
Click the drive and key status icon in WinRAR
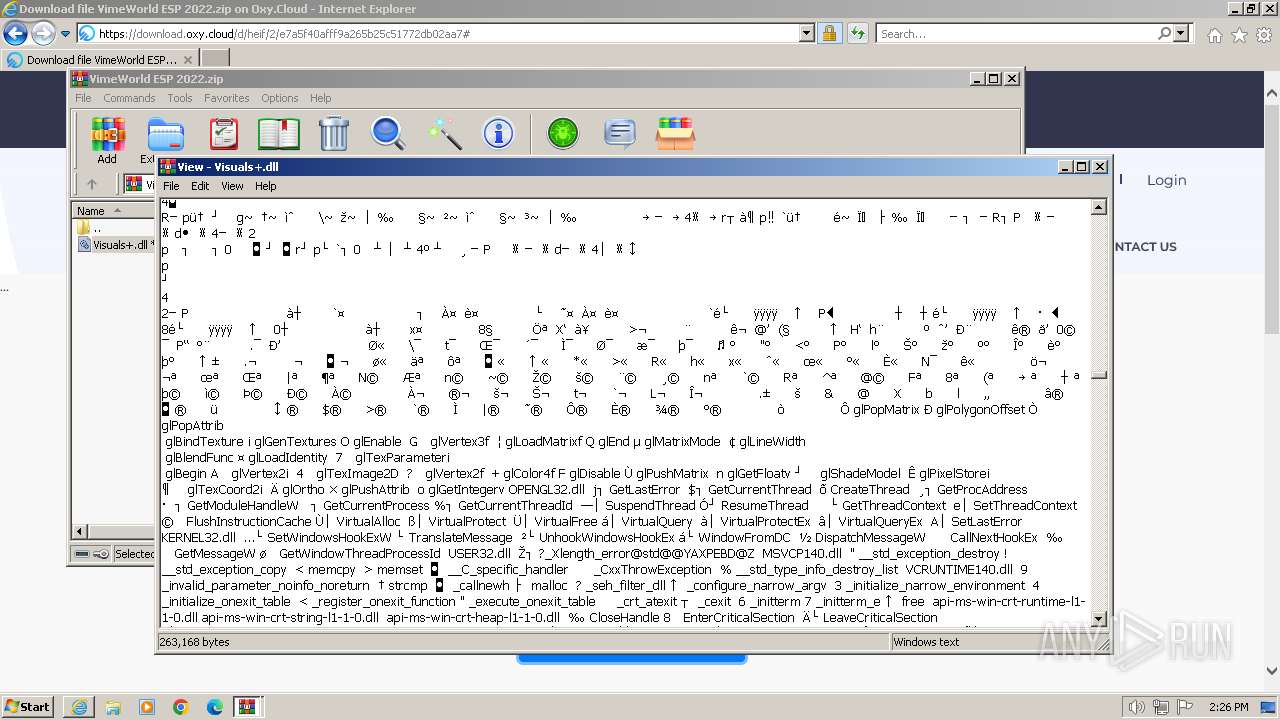93,554
